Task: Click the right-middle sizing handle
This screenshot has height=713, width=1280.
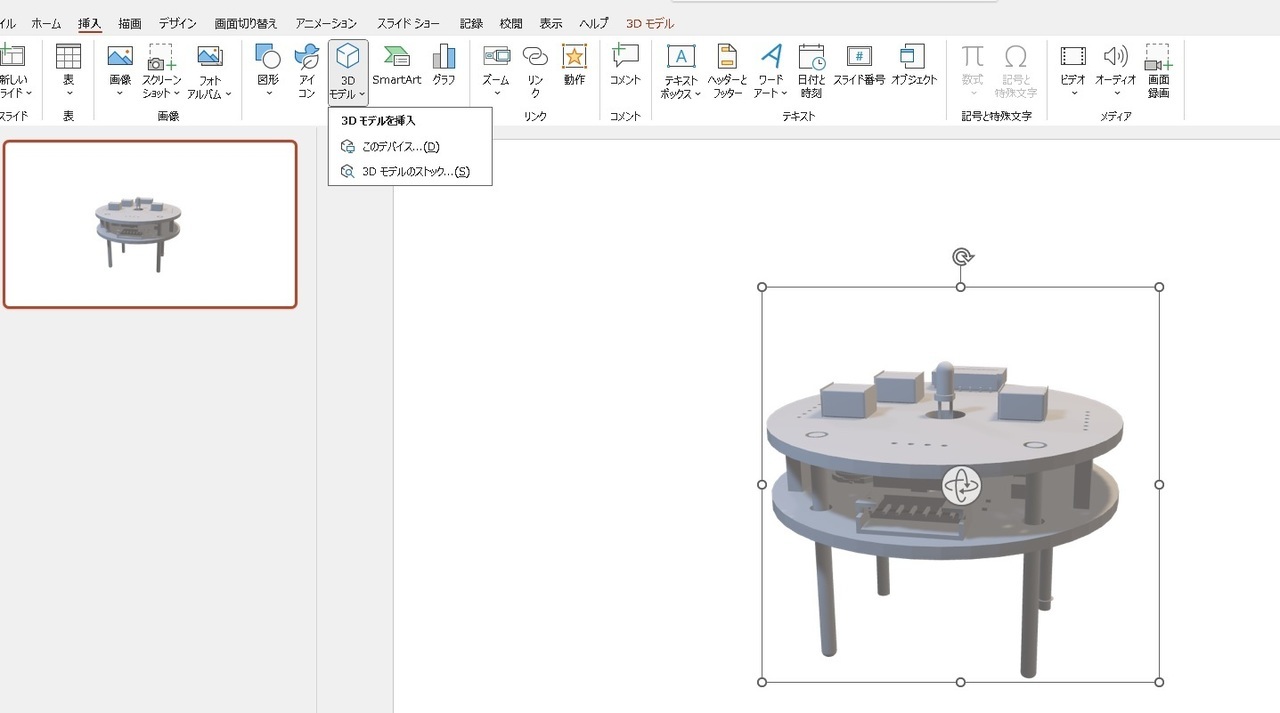Action: [x=1160, y=484]
